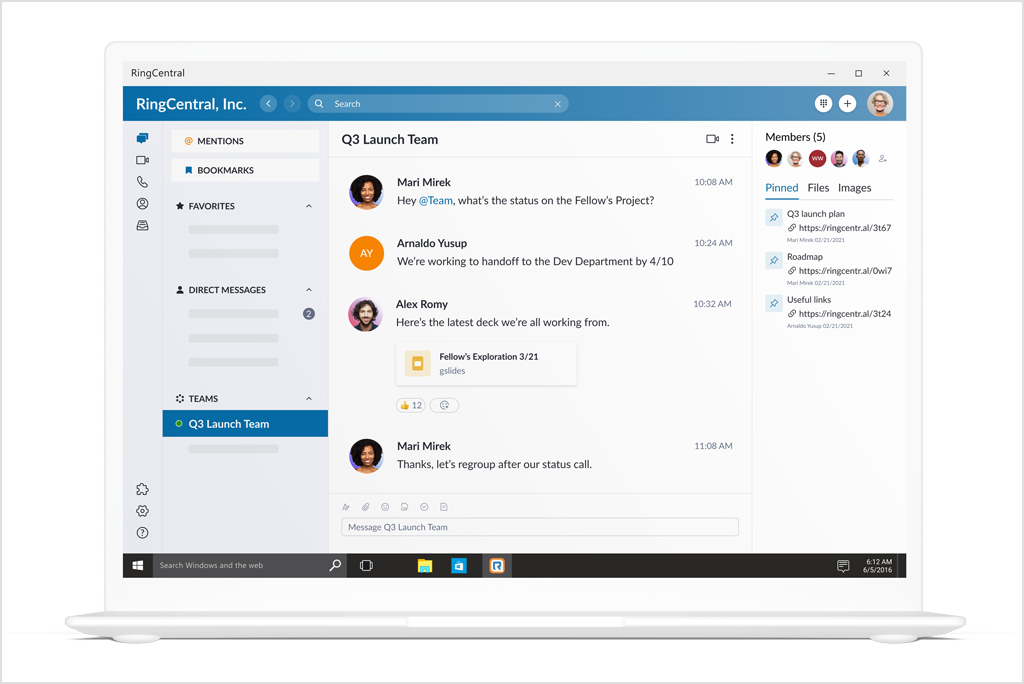This screenshot has width=1024, height=684.
Task: Open the Contacts icon in the left rail
Action: click(x=142, y=203)
